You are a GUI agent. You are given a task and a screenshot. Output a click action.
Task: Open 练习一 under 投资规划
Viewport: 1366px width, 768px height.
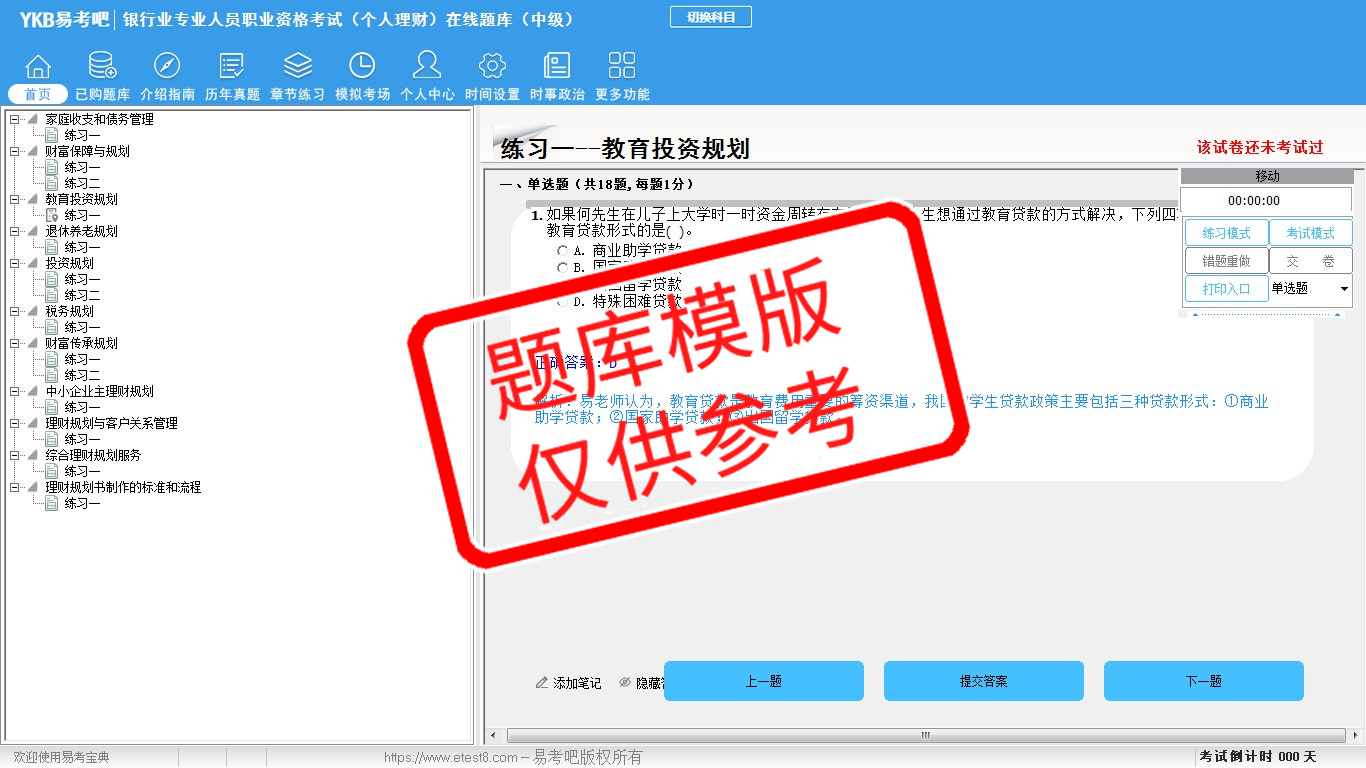click(83, 280)
